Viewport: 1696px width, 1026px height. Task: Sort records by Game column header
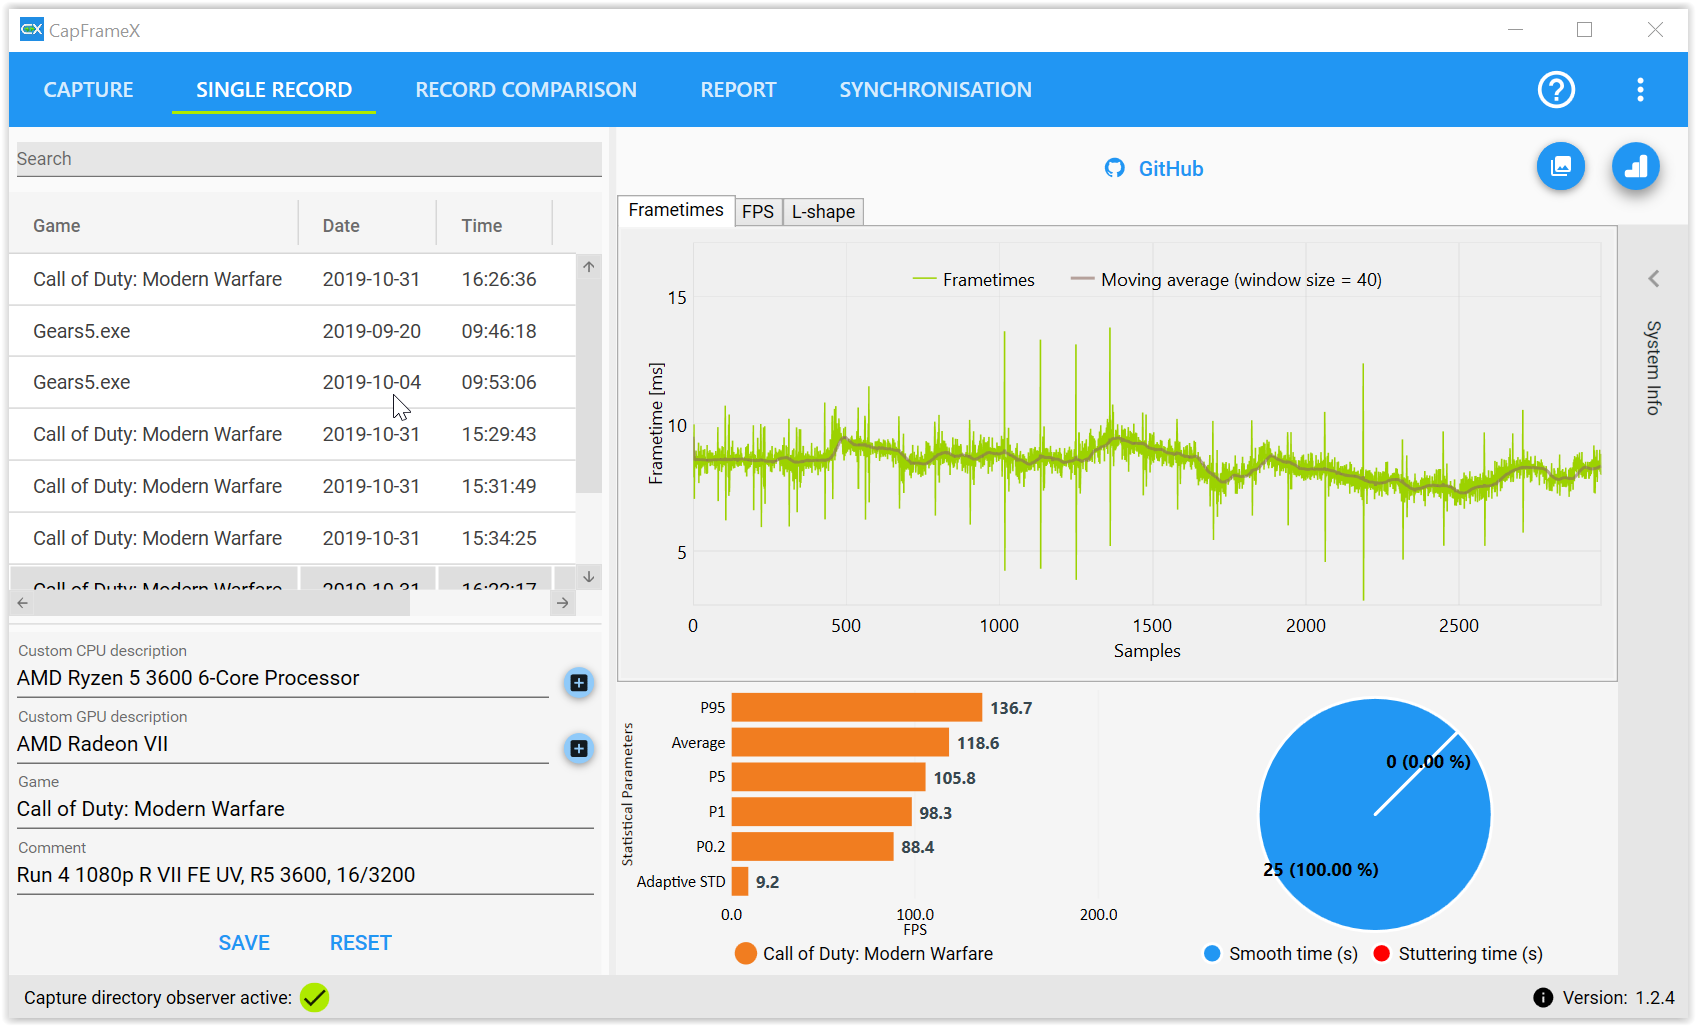click(x=154, y=226)
